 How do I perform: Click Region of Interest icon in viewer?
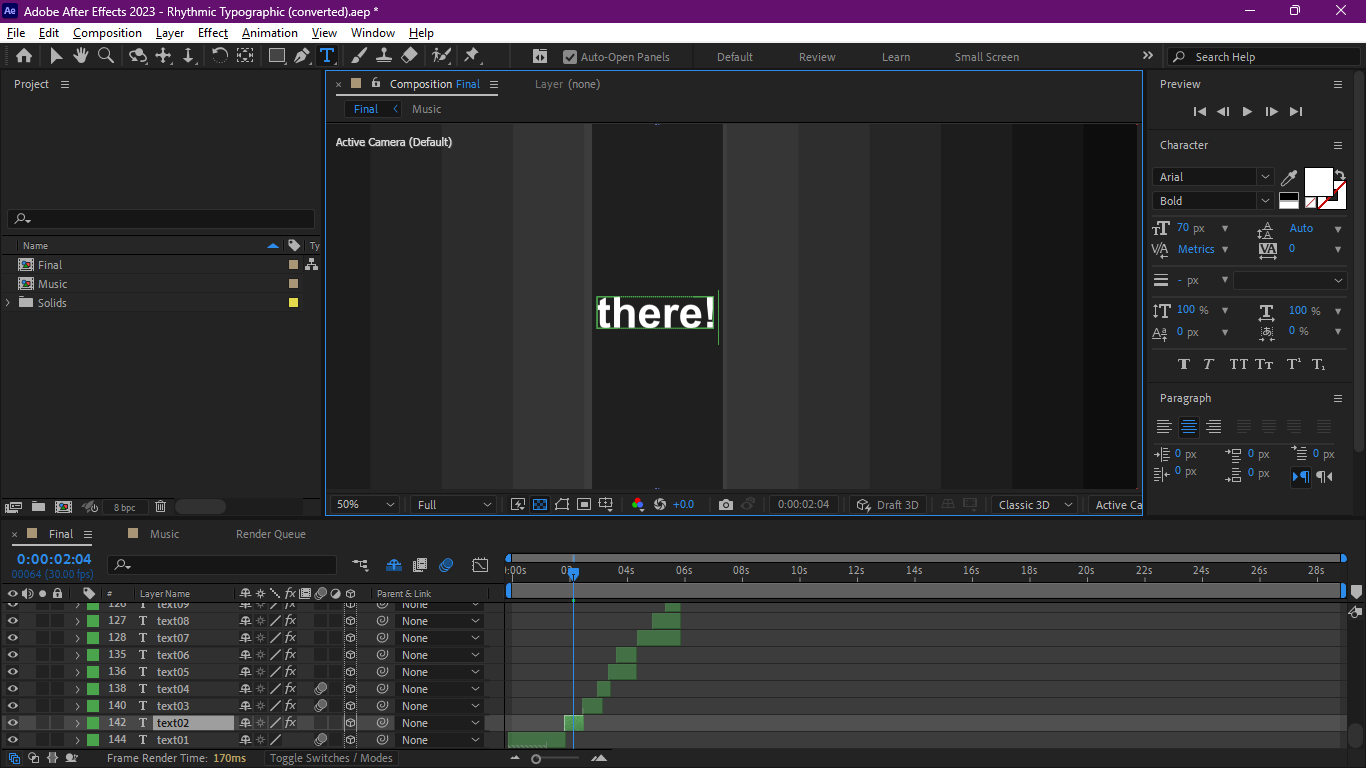(x=584, y=505)
